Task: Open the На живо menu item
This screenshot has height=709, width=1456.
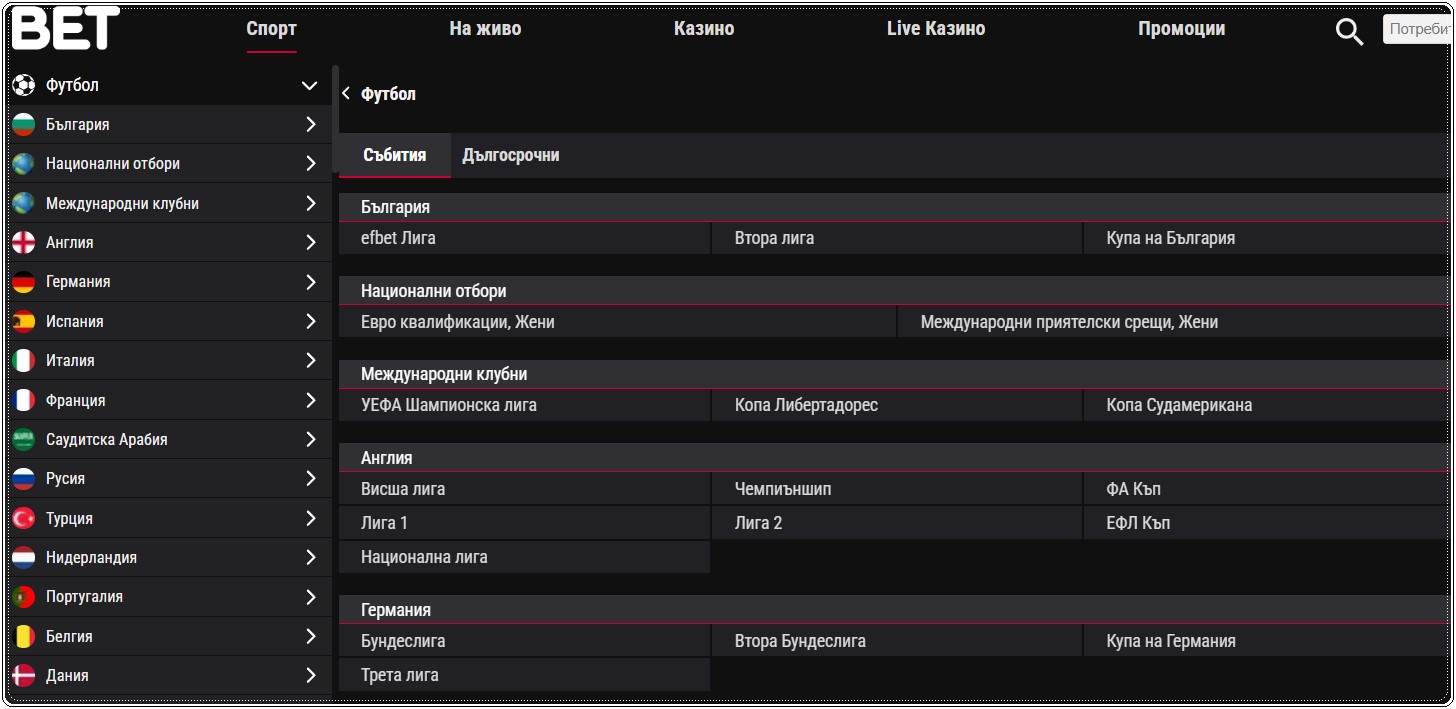Action: [x=485, y=29]
